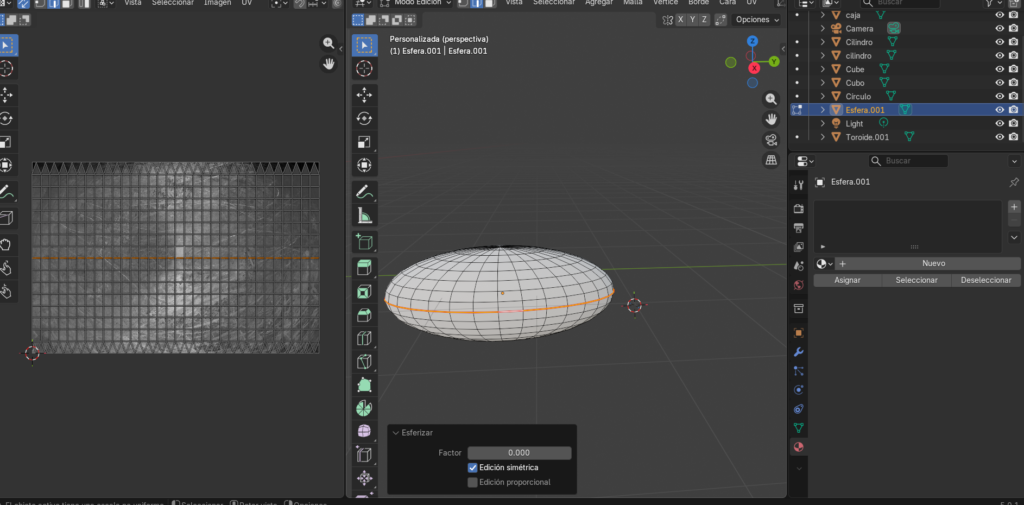Open the UV menu in UV editor

pyautogui.click(x=246, y=3)
